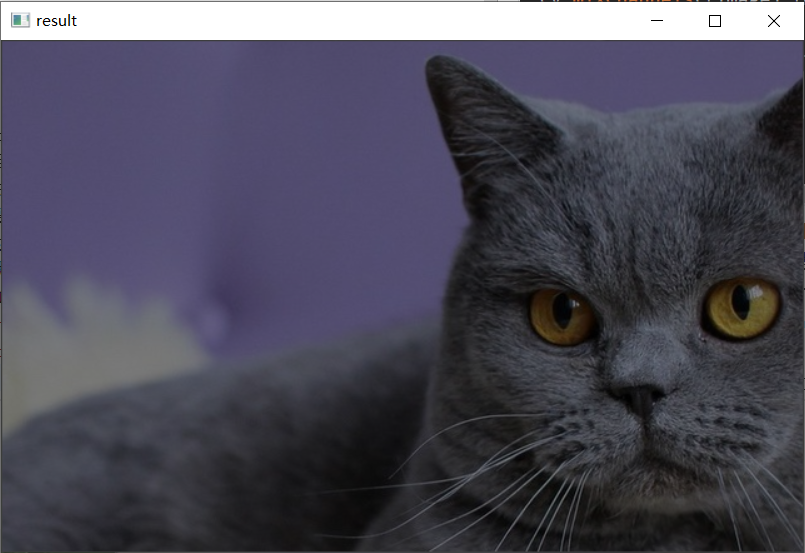Minimize the result window
The width and height of the screenshot is (805, 553).
click(657, 20)
